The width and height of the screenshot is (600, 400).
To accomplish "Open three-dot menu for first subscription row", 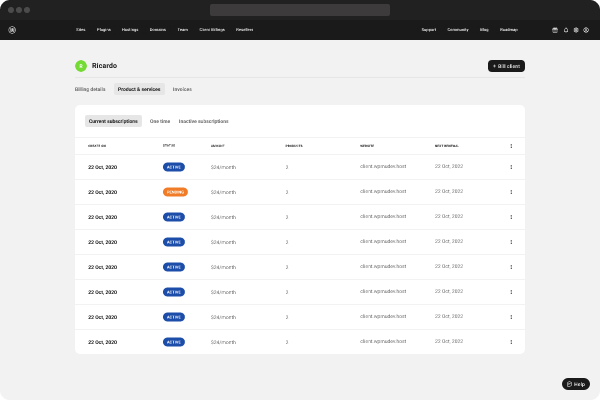I will tap(511, 166).
